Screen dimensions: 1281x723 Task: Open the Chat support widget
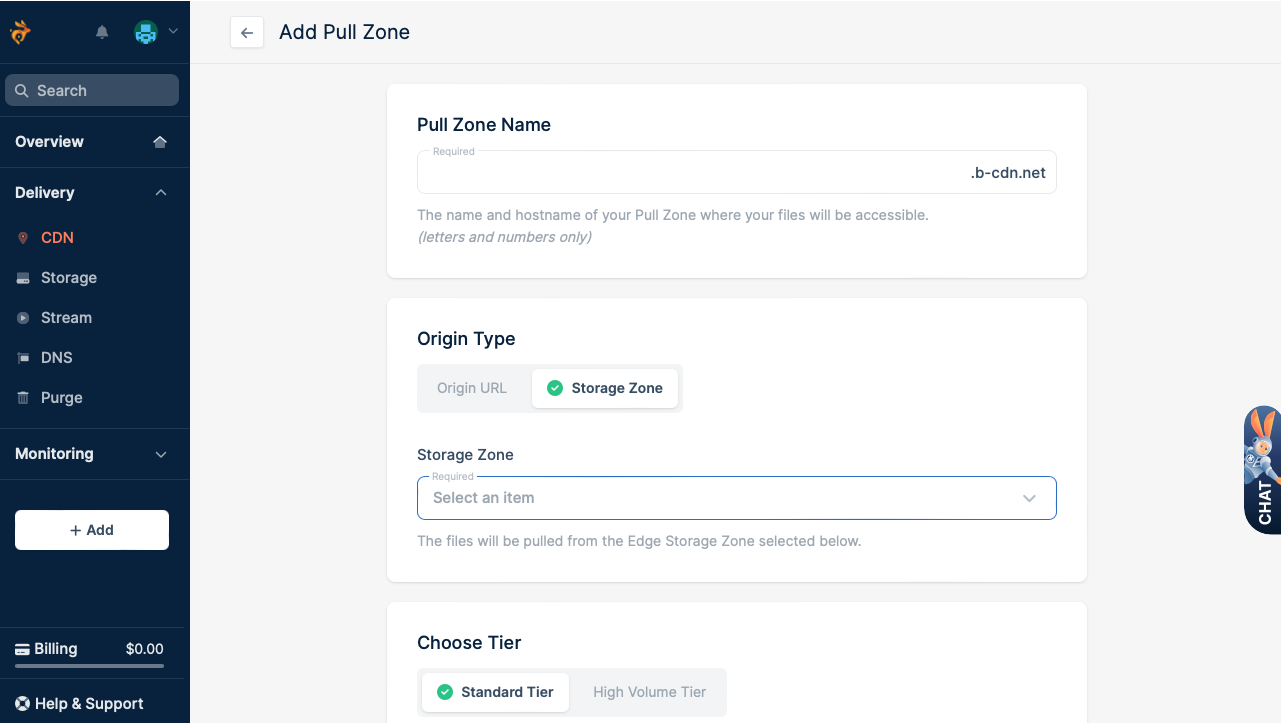pos(1263,470)
